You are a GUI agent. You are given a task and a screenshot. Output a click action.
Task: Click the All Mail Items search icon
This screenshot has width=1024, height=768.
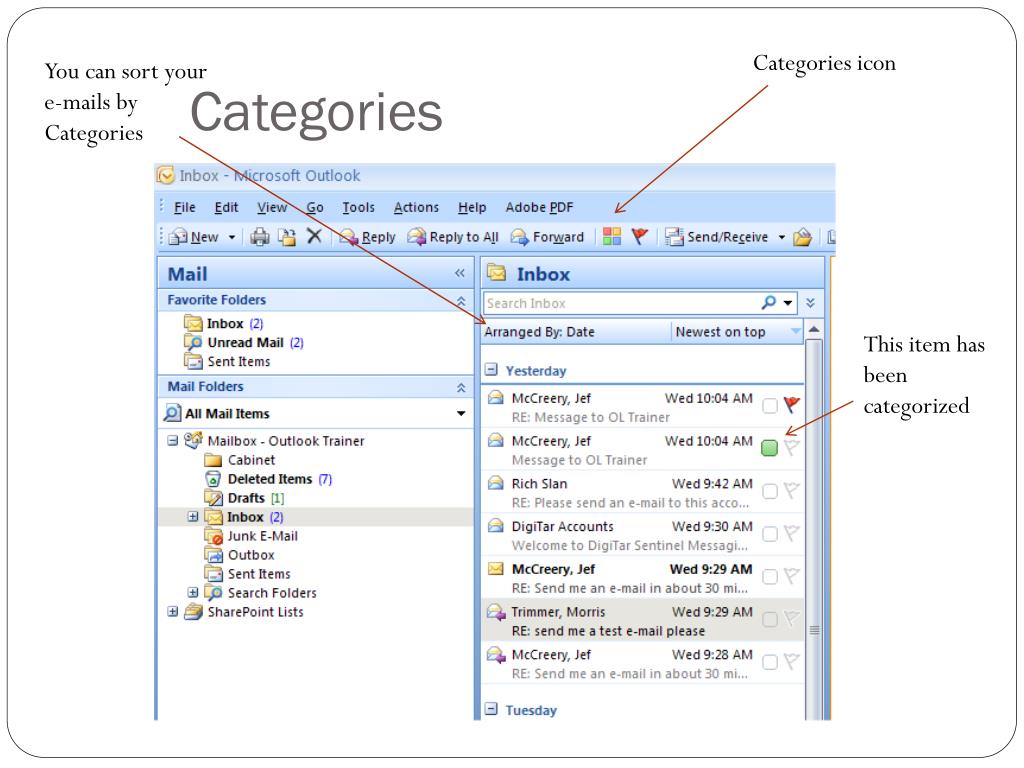(x=172, y=413)
